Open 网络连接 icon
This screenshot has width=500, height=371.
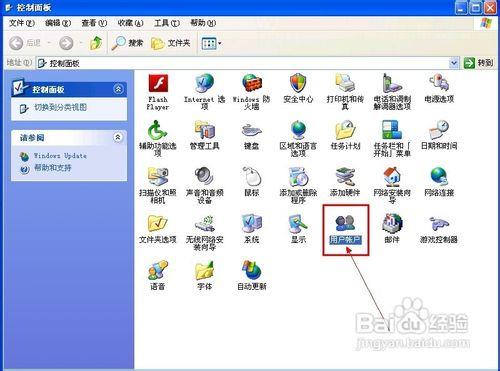[439, 177]
